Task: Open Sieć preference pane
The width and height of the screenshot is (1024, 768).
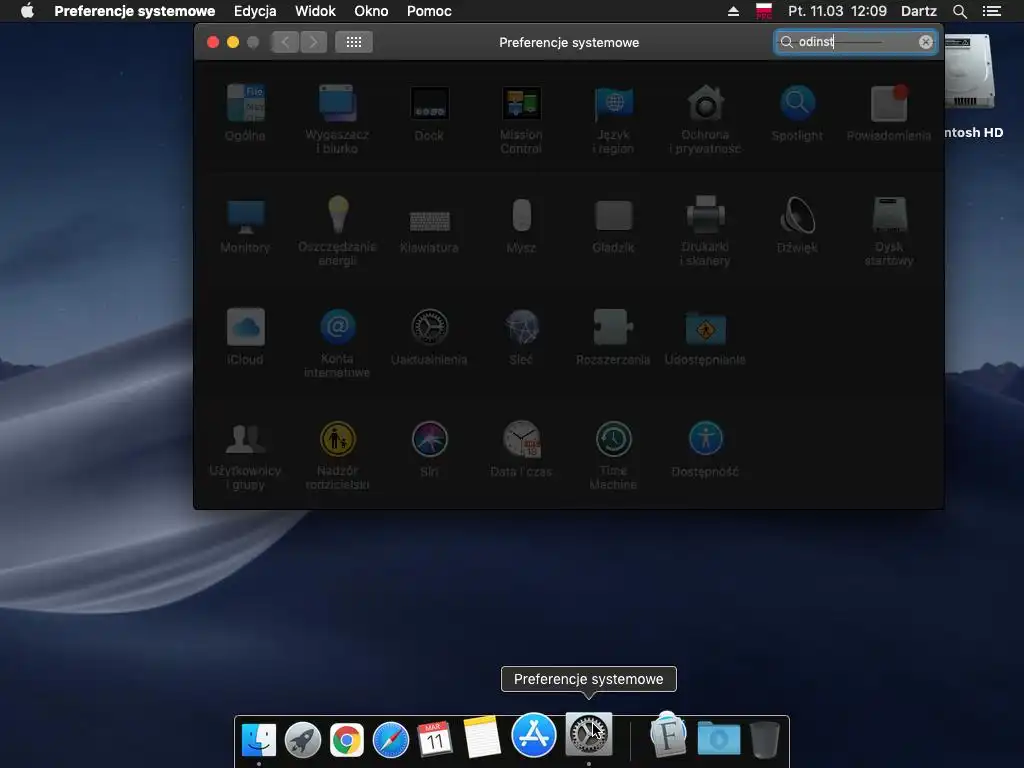Action: (520, 337)
